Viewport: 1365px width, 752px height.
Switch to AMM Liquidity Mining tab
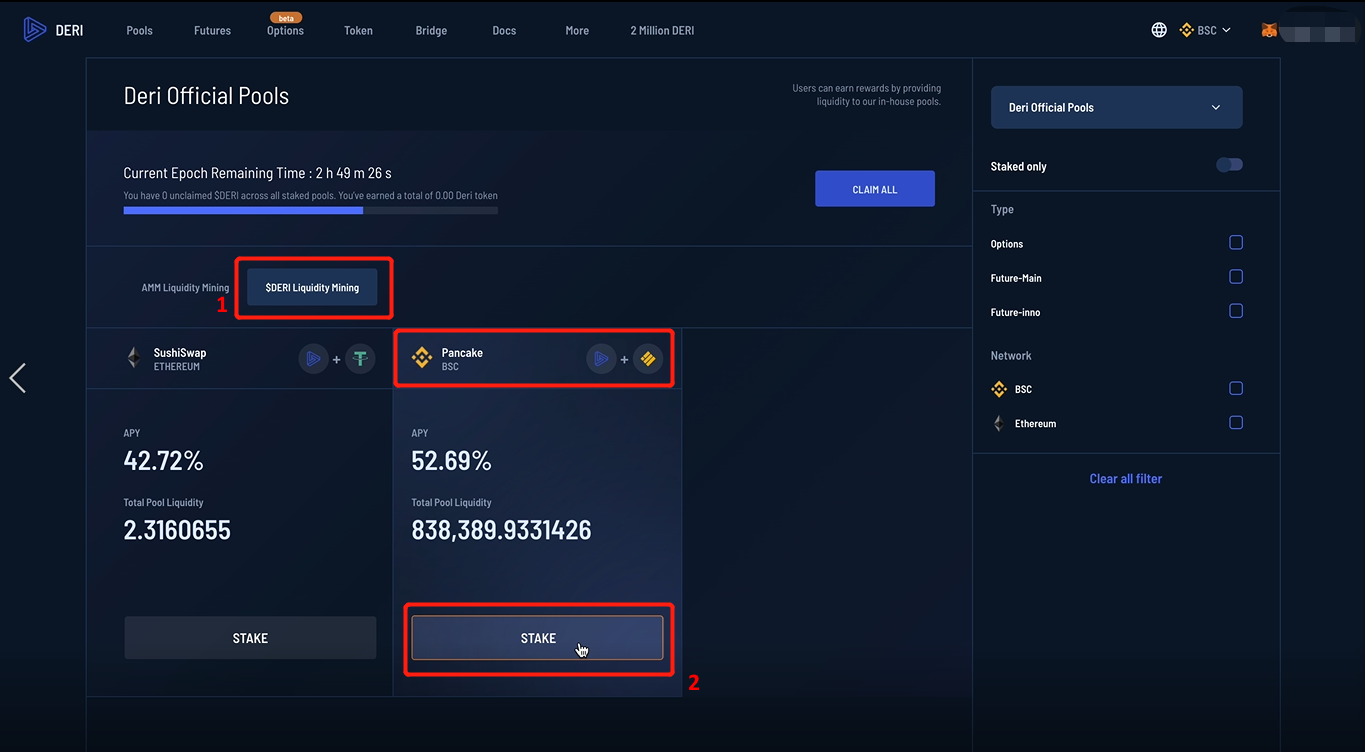[x=185, y=288]
